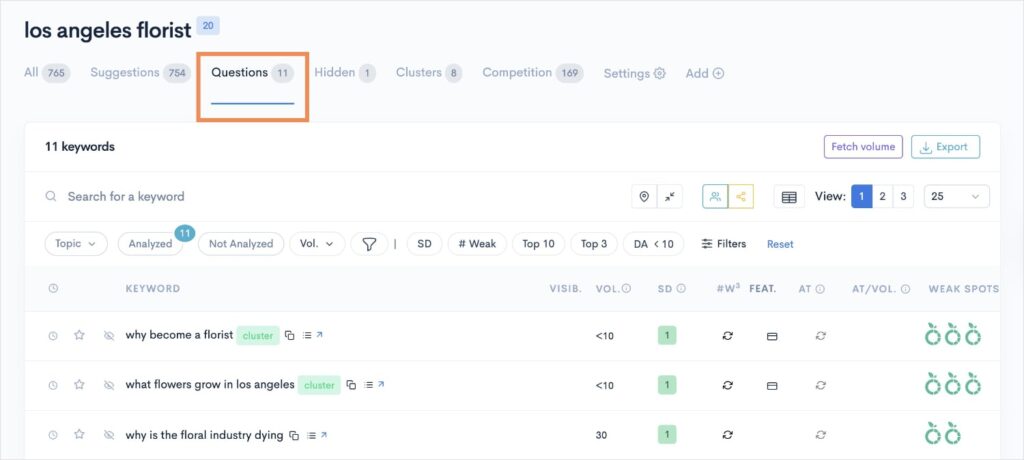Hide the 'why become a florist' keyword
The width and height of the screenshot is (1024, 460).
coord(109,335)
